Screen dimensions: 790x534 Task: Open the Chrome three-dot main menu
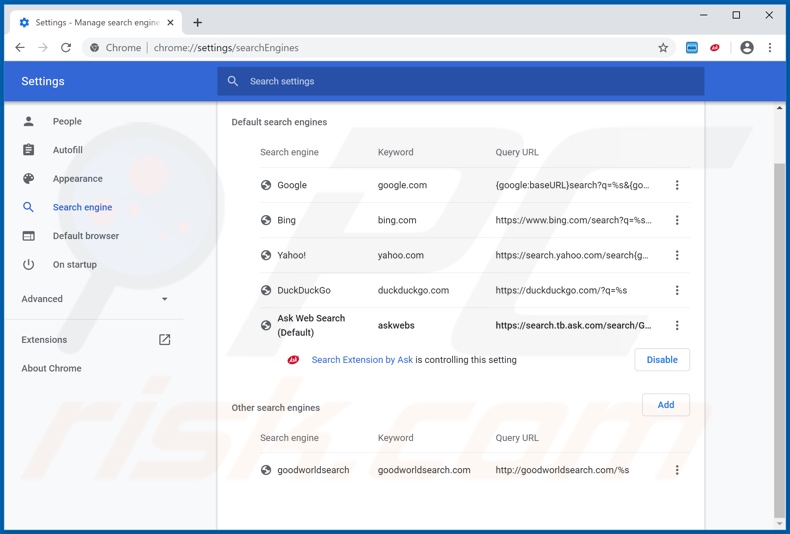tap(770, 47)
